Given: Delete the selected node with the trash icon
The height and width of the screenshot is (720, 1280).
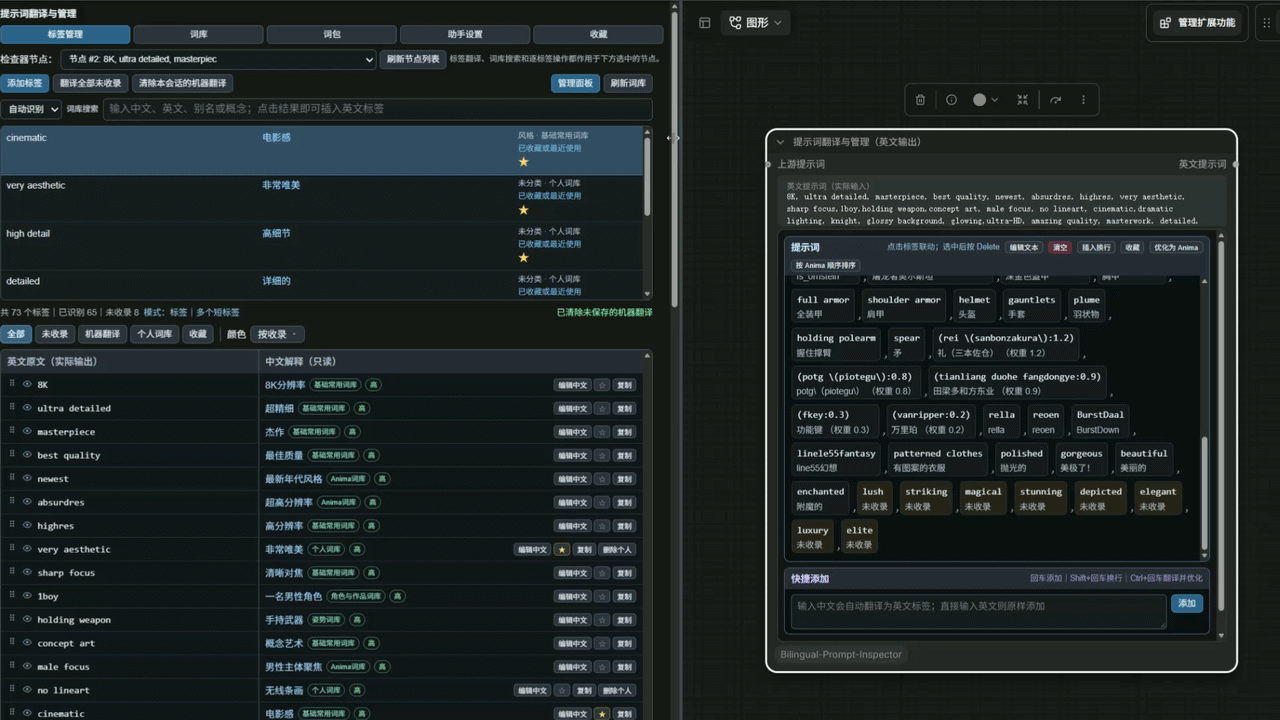Looking at the screenshot, I should (920, 100).
